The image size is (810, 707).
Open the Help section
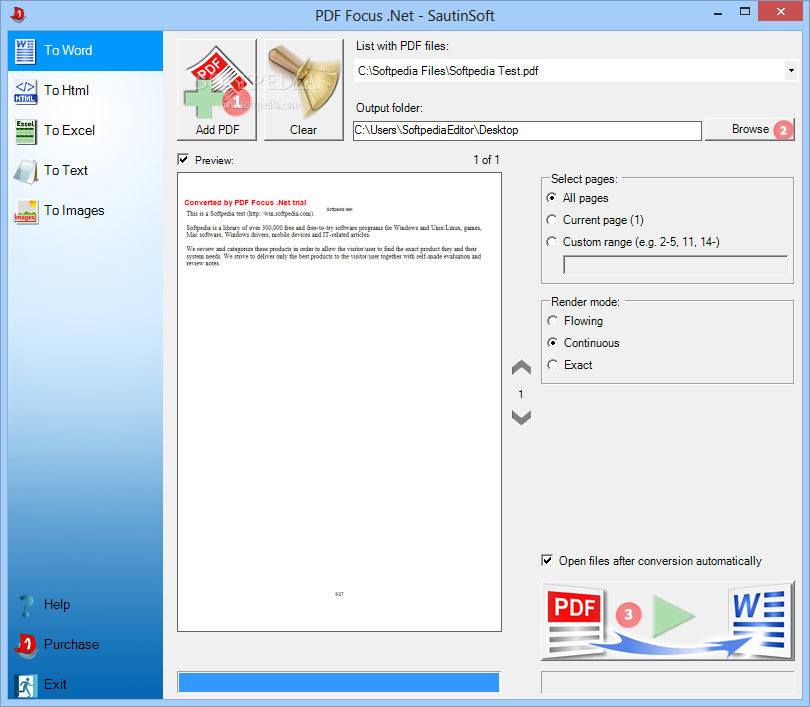pyautogui.click(x=57, y=605)
